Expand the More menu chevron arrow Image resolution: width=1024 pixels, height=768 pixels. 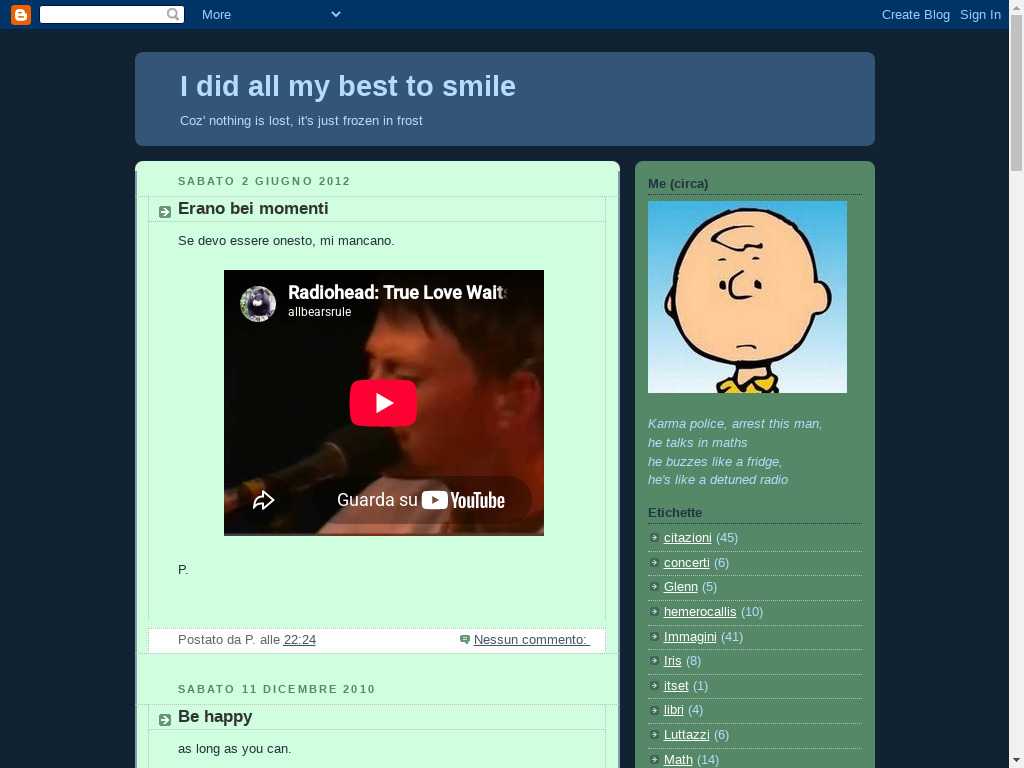coord(336,14)
